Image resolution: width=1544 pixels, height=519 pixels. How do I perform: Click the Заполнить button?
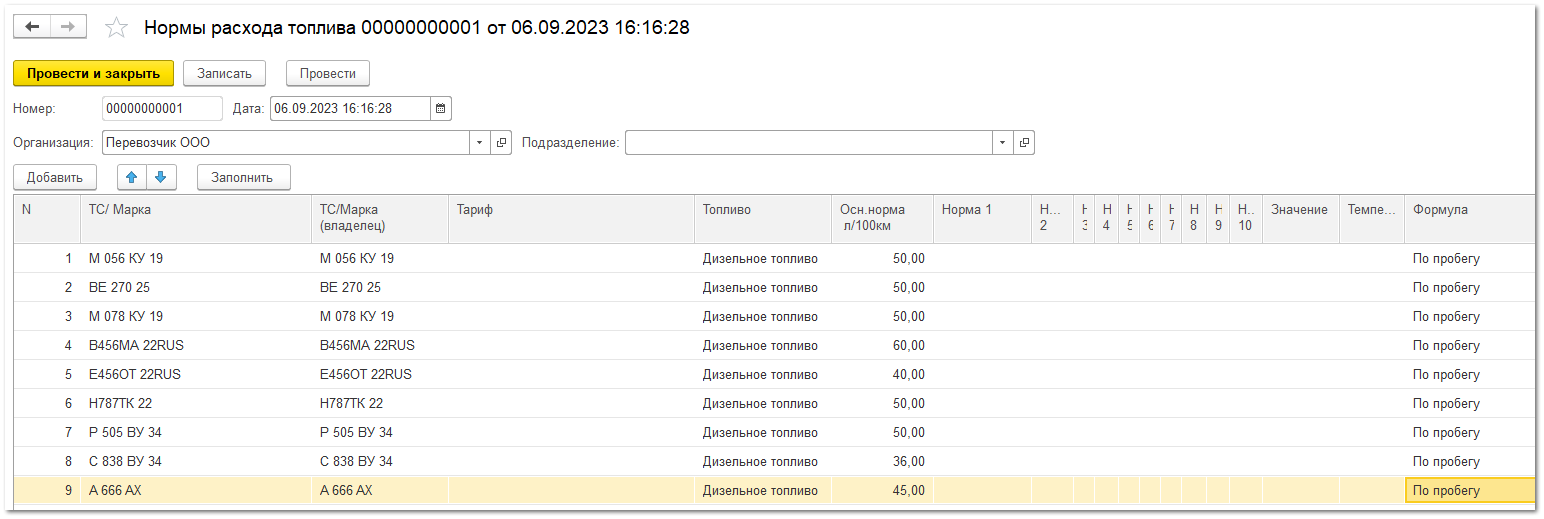tap(243, 177)
